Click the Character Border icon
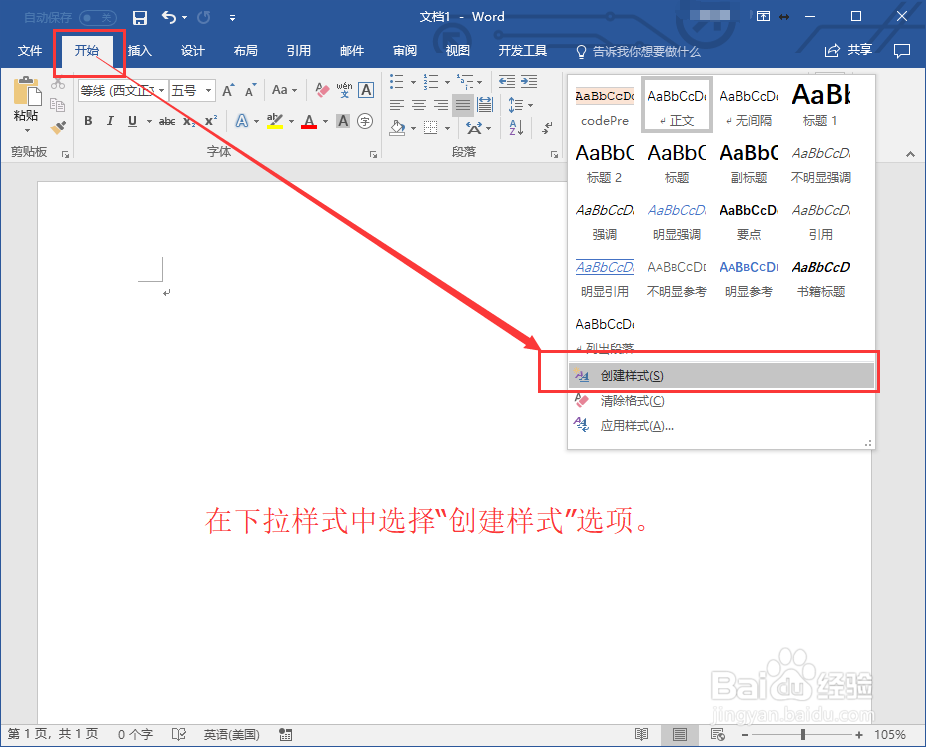The height and width of the screenshot is (747, 926). click(366, 90)
